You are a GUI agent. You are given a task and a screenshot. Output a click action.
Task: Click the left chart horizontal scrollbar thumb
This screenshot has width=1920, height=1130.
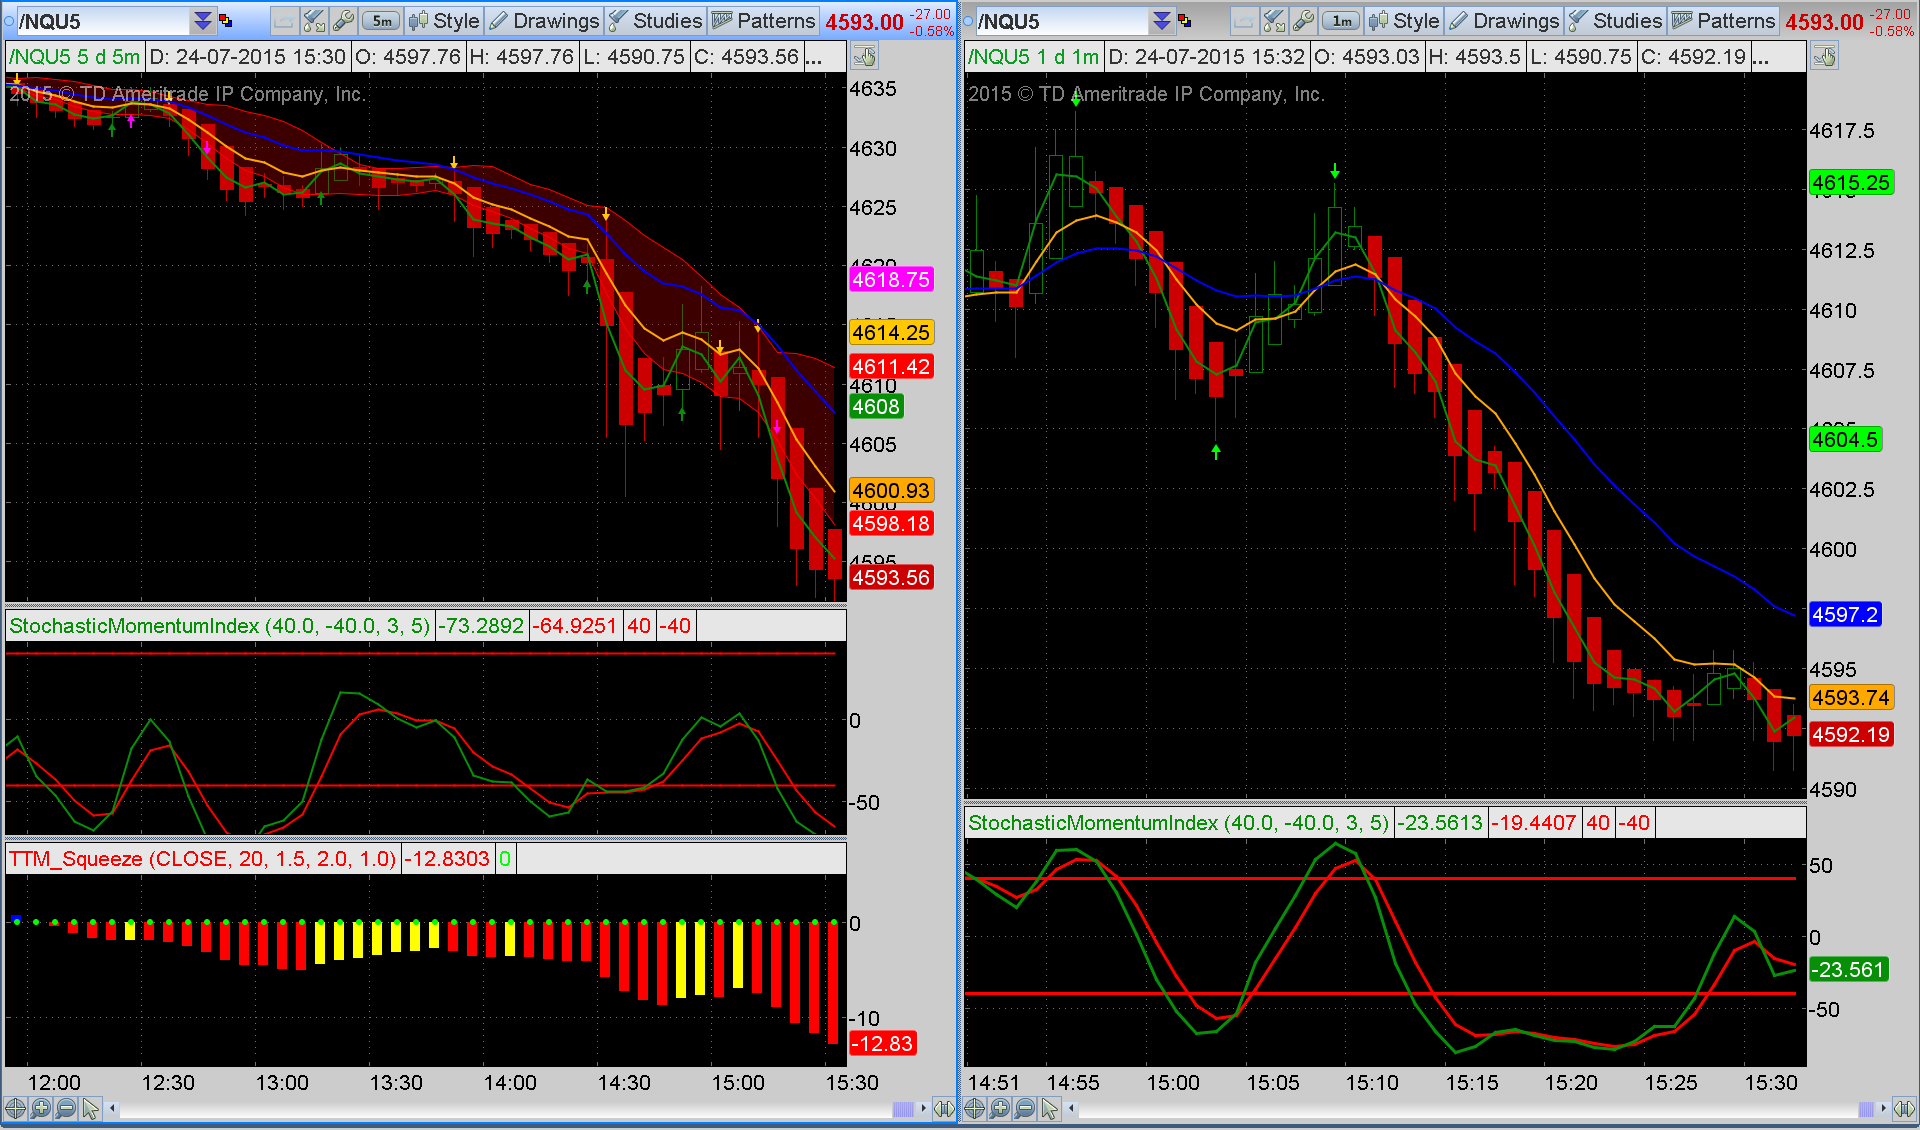pyautogui.click(x=902, y=1108)
